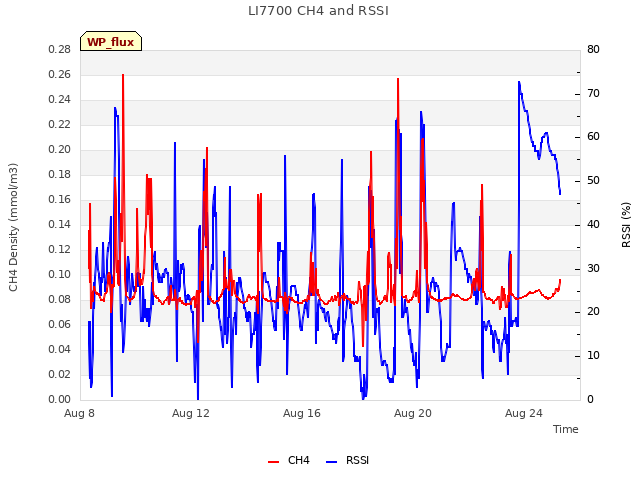Click the 0 right axis tick label
The height and width of the screenshot is (480, 640).
(590, 400)
